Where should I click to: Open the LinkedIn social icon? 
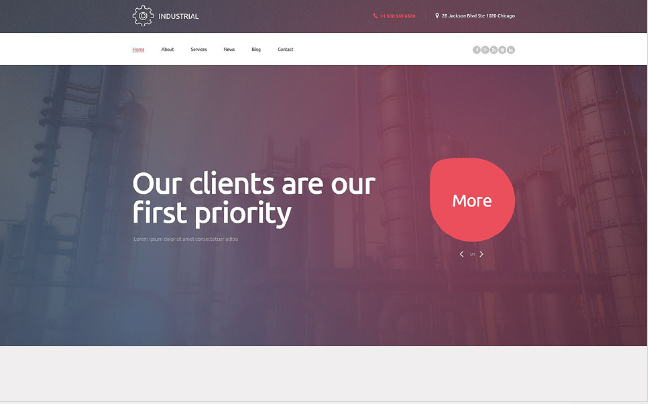(x=511, y=50)
